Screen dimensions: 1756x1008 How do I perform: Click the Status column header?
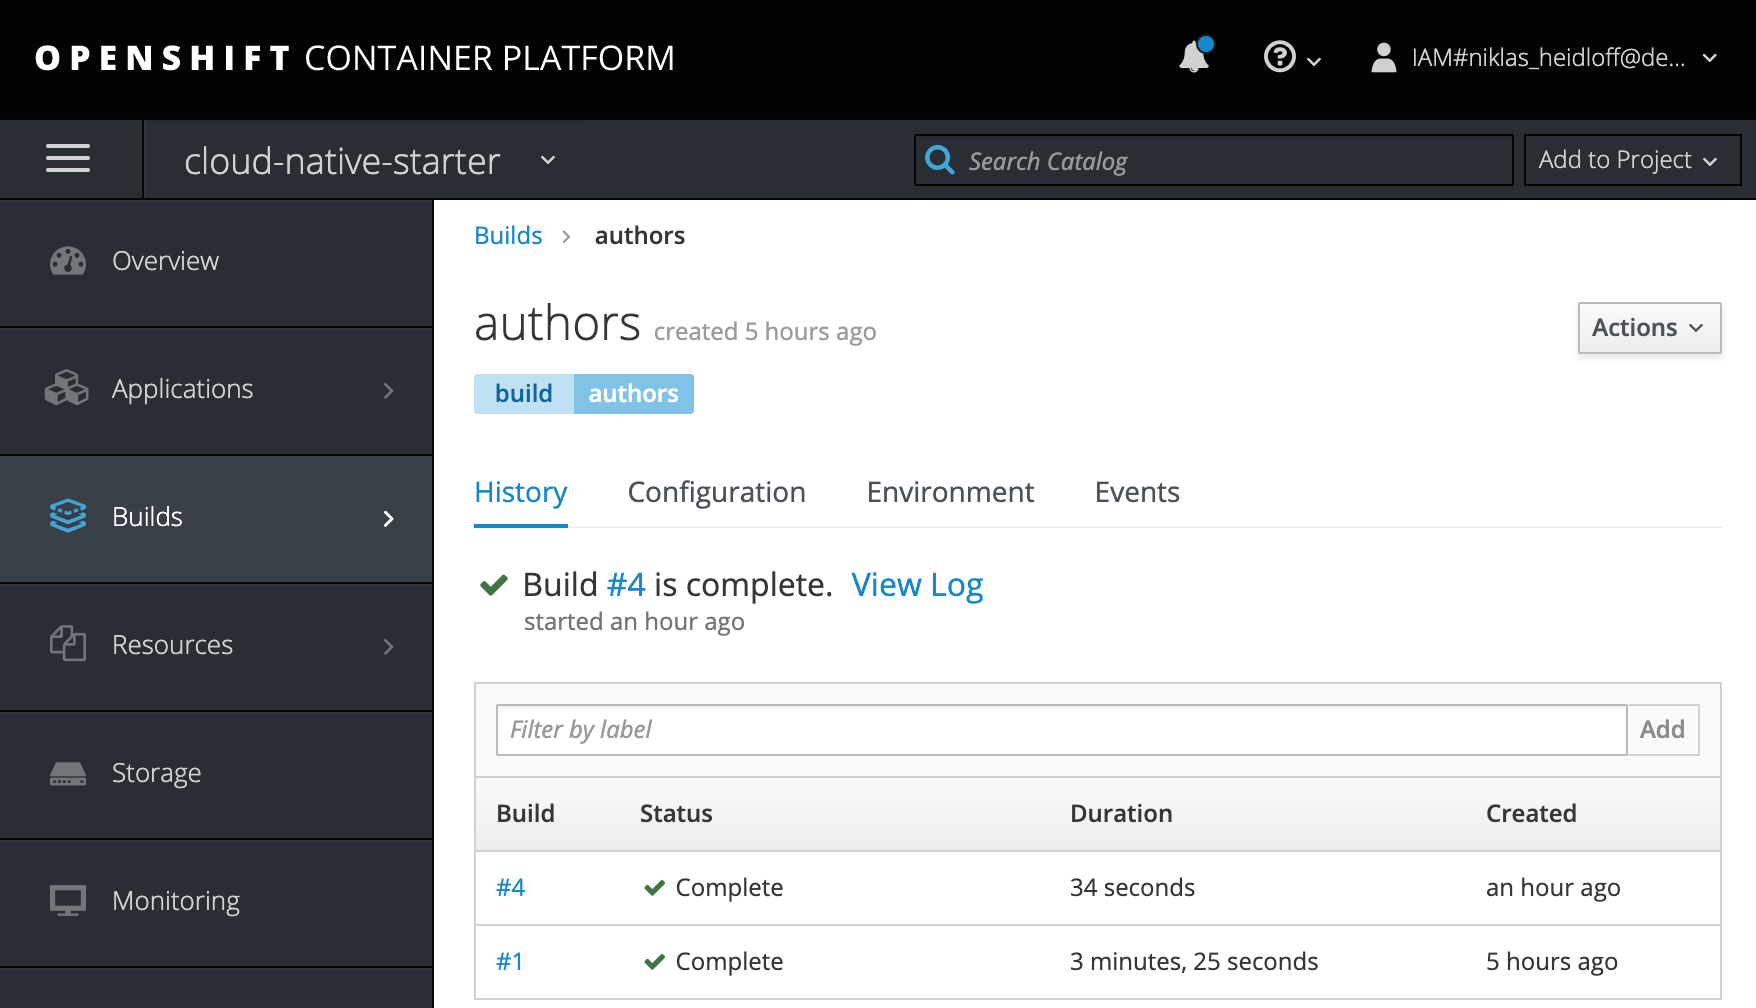click(676, 814)
